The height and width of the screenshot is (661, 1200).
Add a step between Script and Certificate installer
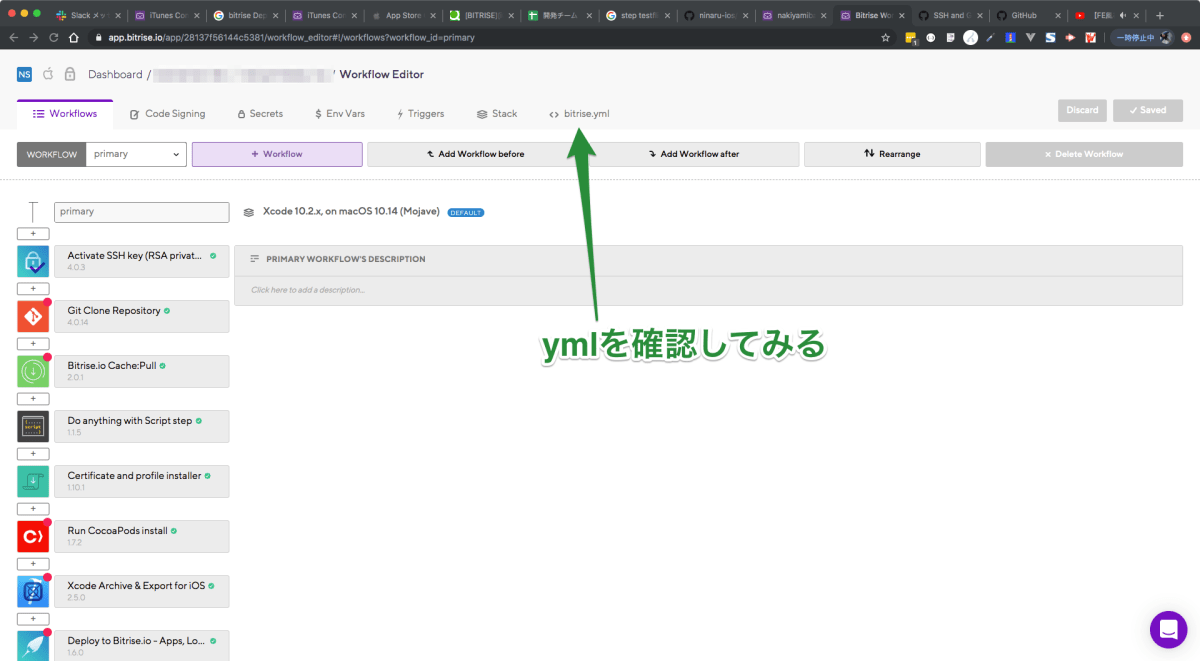coord(33,453)
